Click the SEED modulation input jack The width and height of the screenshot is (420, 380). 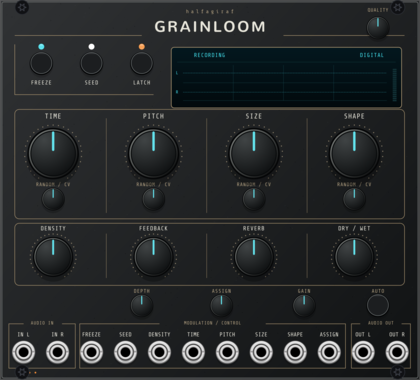(x=125, y=352)
